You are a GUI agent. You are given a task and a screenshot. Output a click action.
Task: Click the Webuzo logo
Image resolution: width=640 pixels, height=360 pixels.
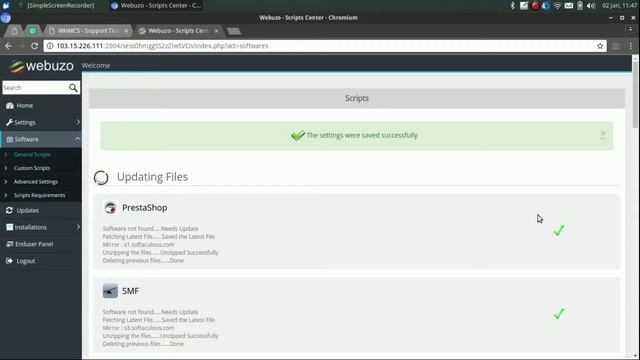click(x=41, y=66)
